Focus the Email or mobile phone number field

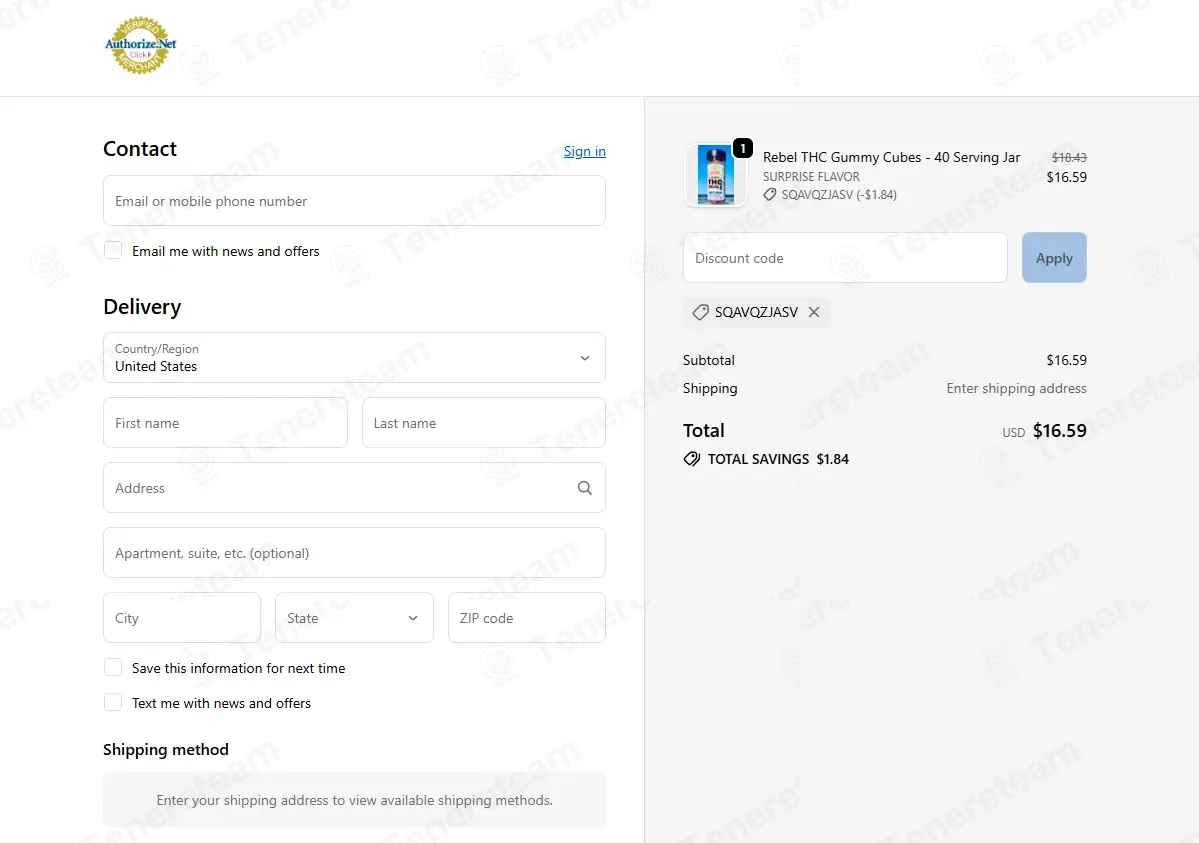point(354,200)
